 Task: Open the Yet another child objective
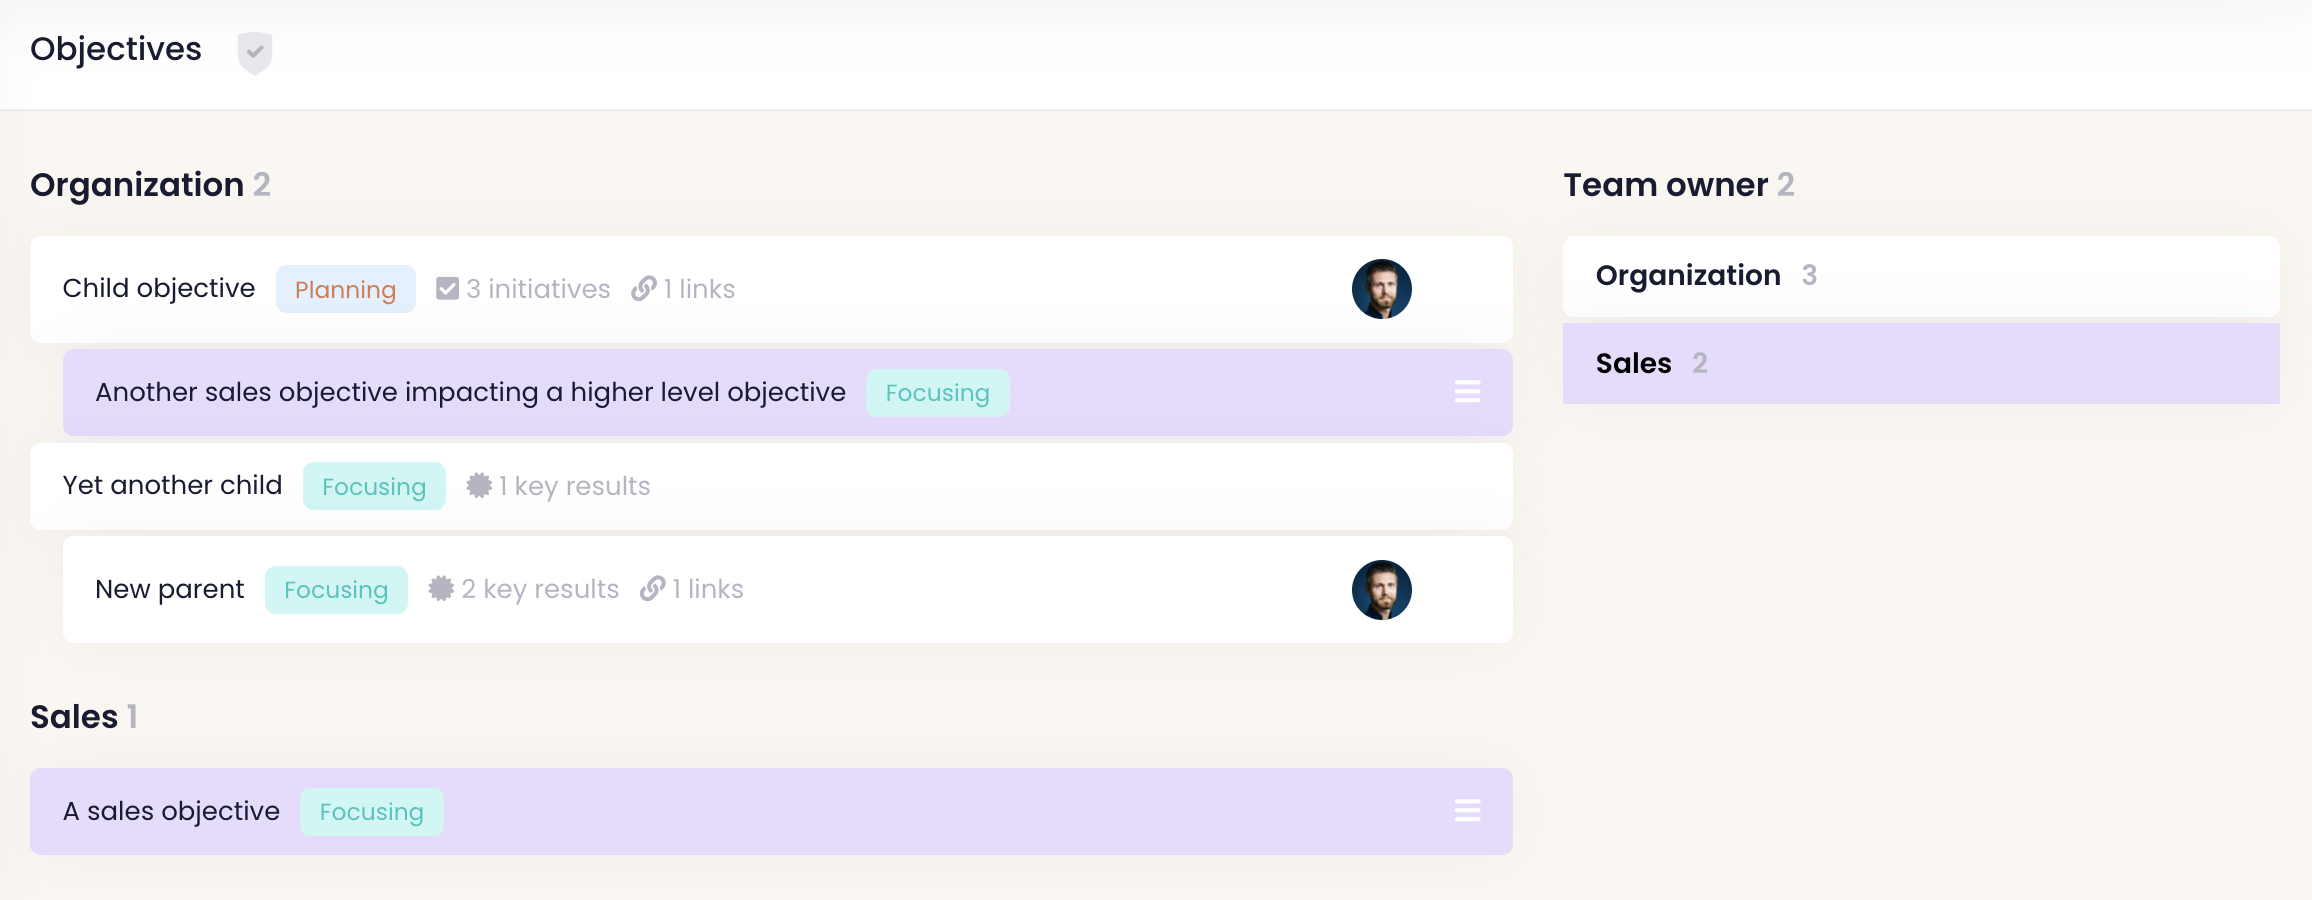pyautogui.click(x=173, y=486)
